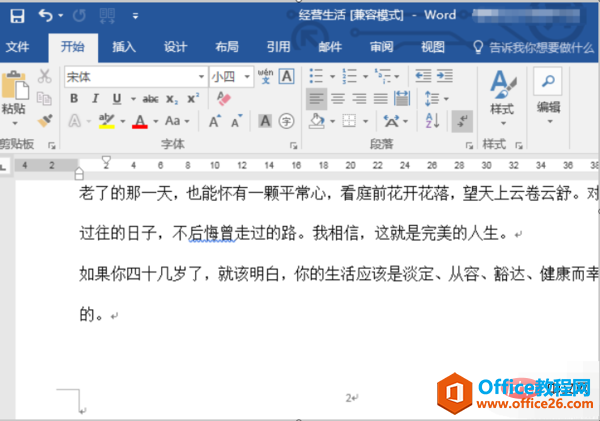
Task: Expand the 粘贴 options arrow
Action: 15,123
